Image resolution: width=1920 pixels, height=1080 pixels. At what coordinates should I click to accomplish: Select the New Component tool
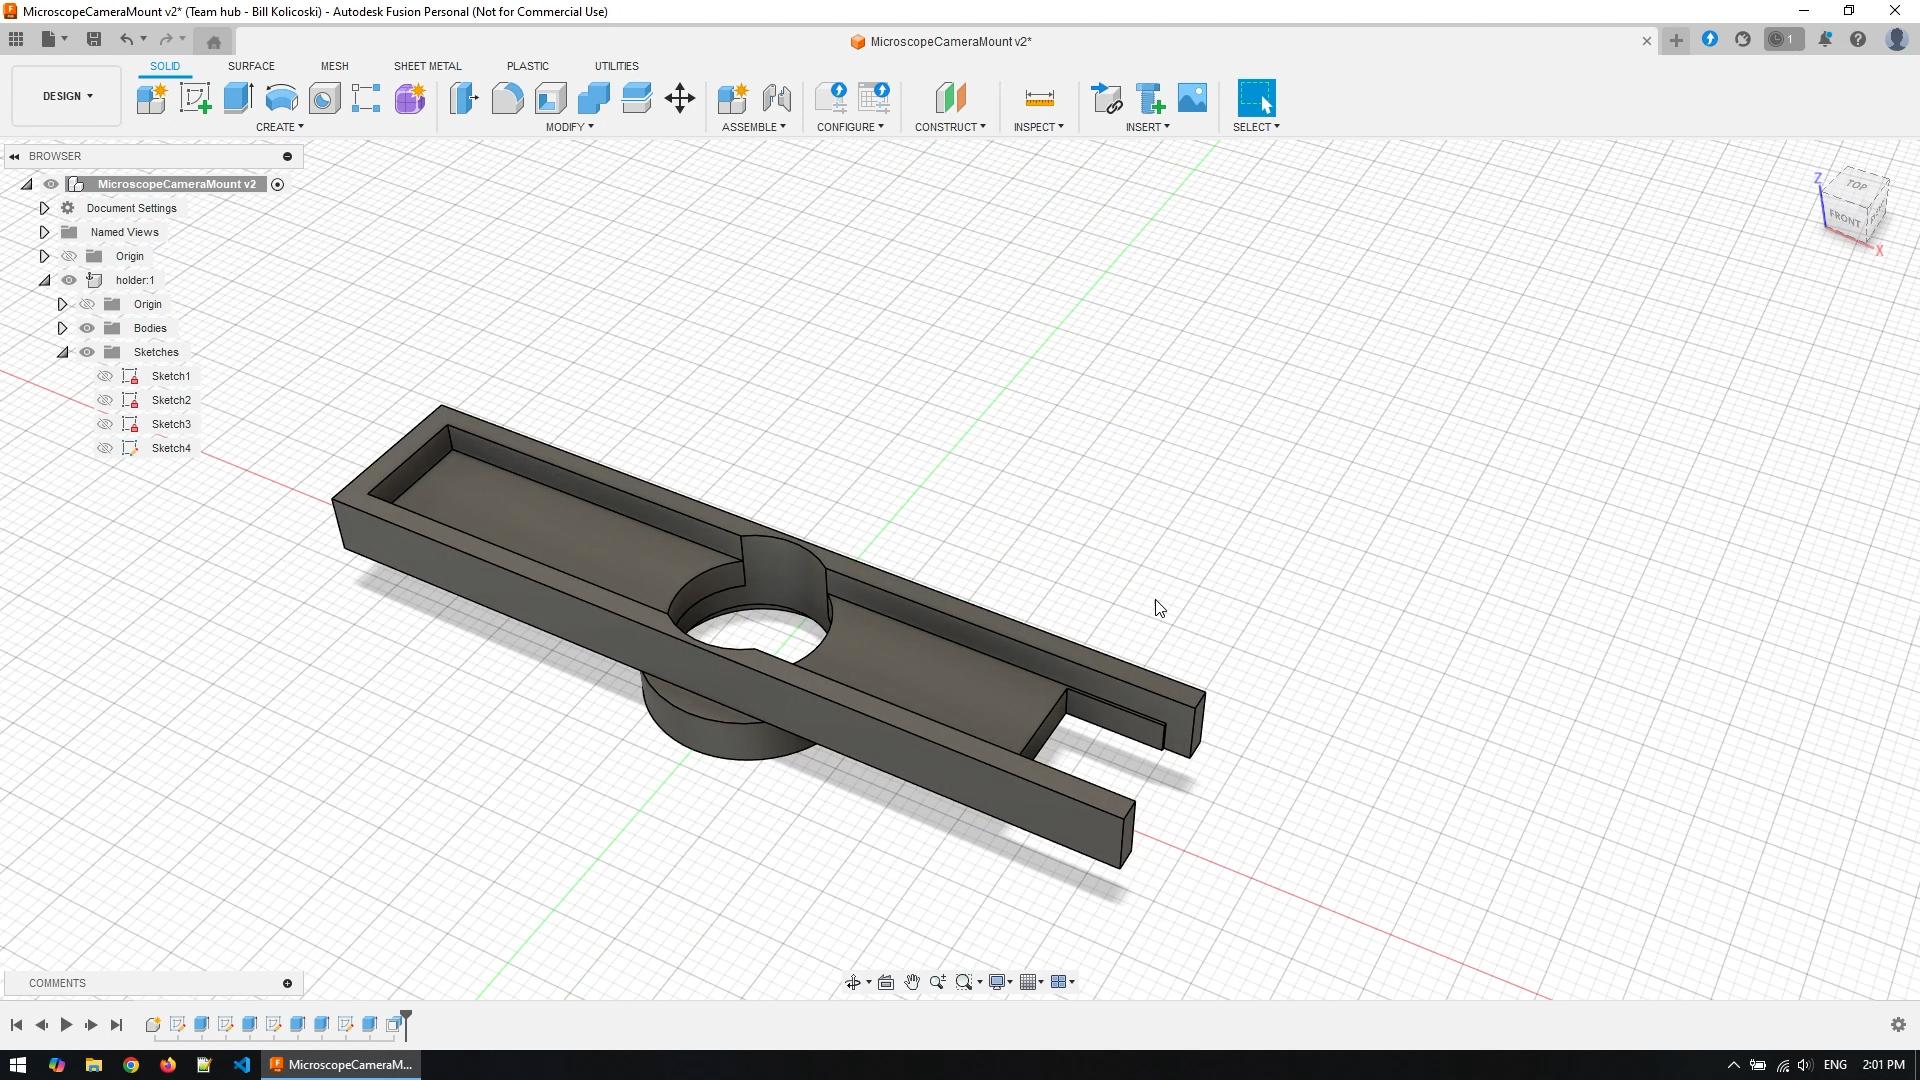[152, 98]
